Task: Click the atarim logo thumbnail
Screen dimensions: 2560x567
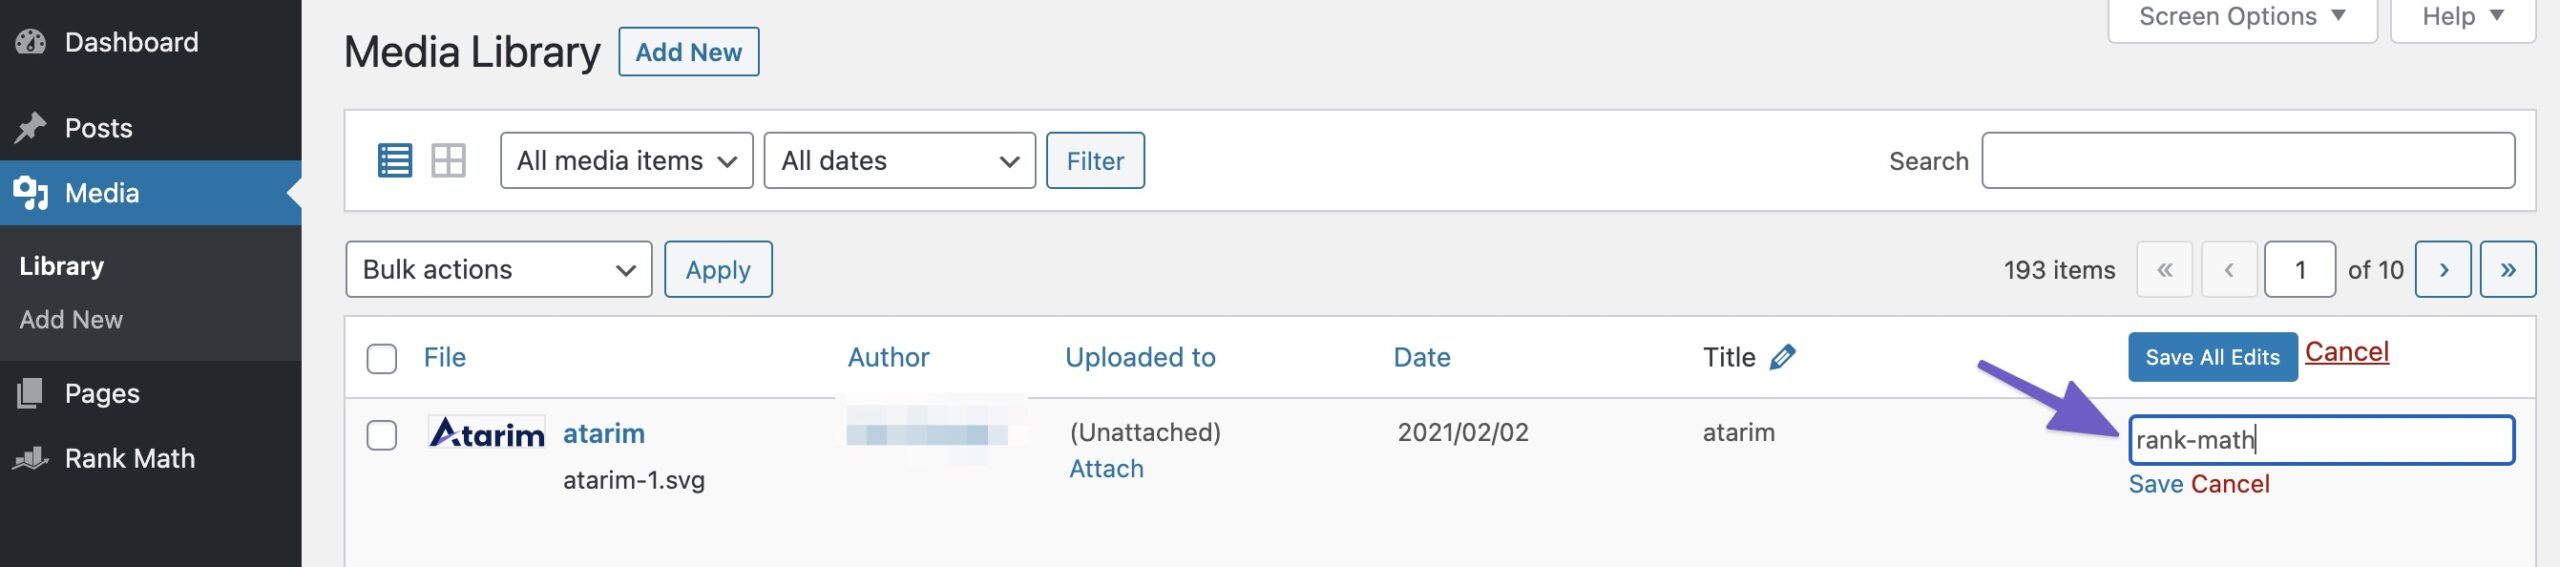Action: pyautogui.click(x=487, y=434)
